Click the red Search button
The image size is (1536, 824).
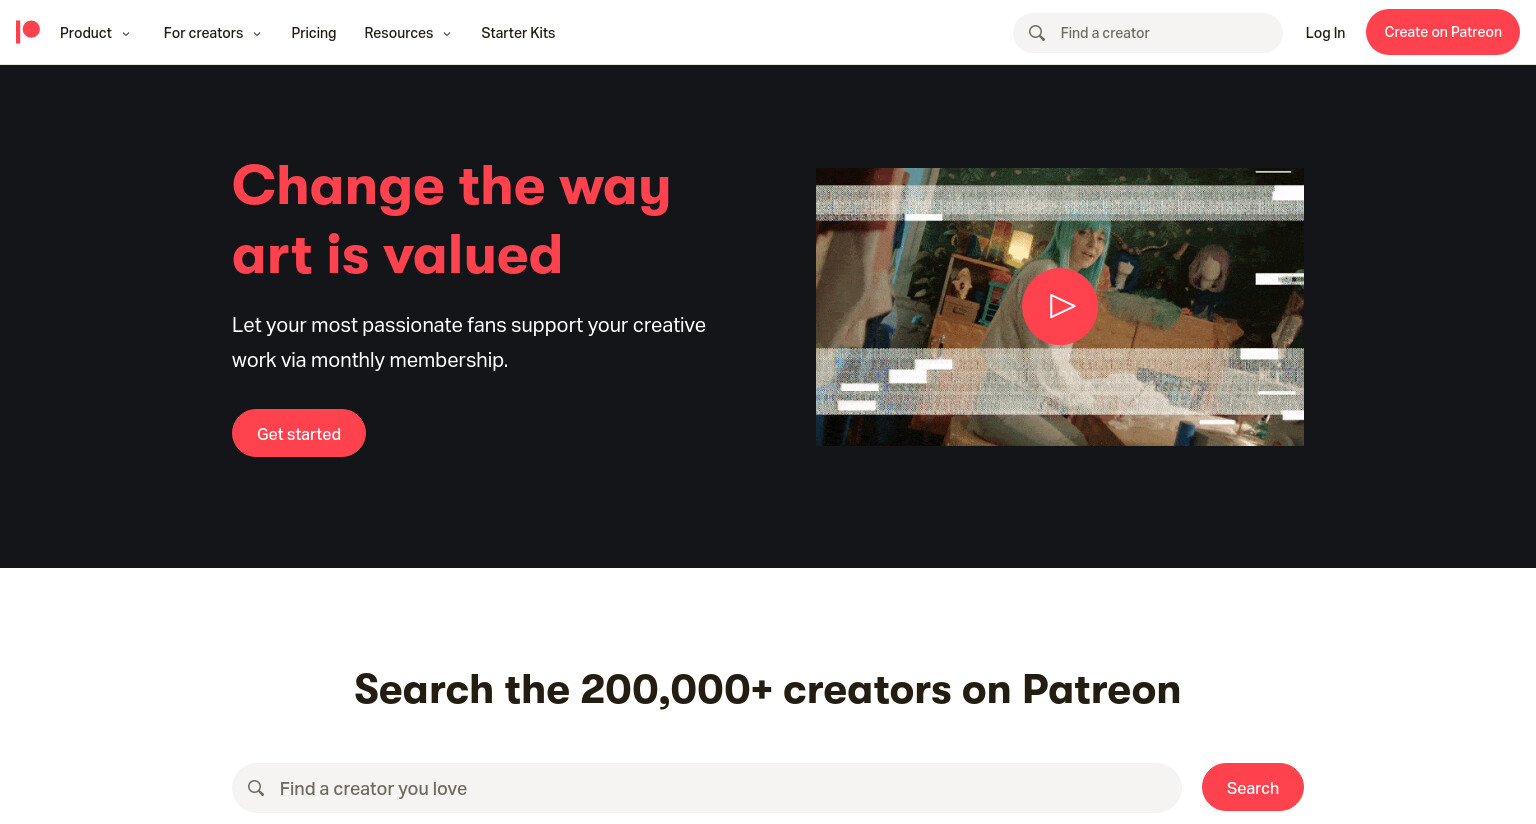tap(1253, 787)
